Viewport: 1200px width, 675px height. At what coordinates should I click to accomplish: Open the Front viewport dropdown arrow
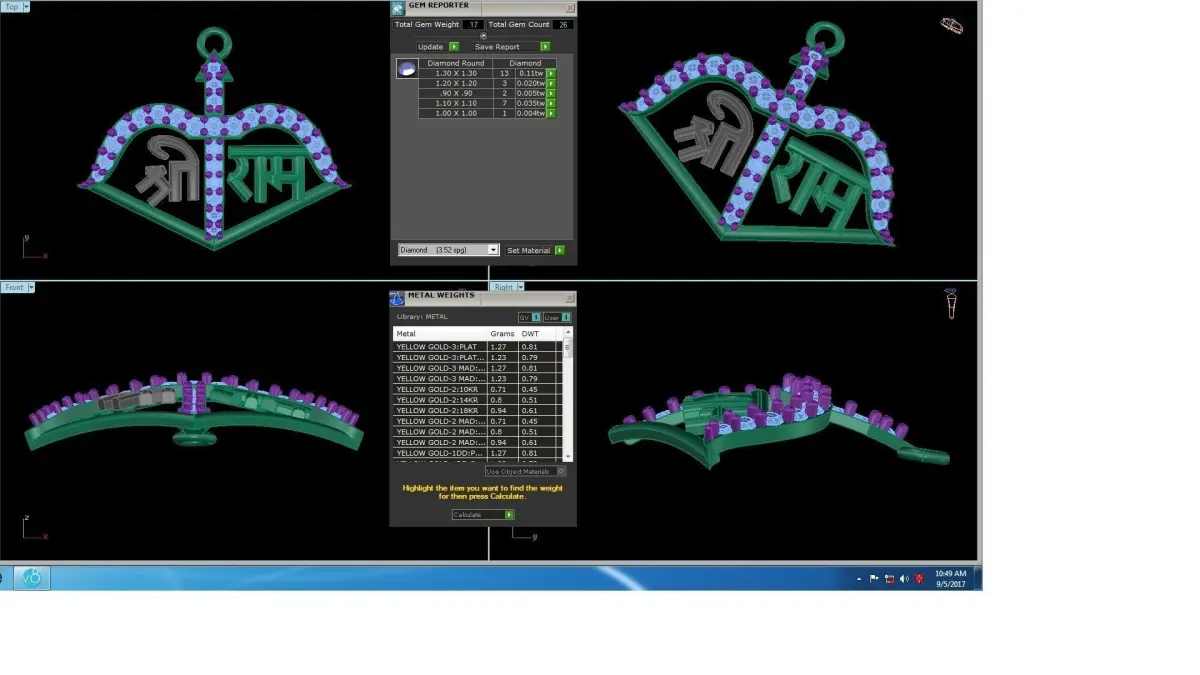[31, 287]
